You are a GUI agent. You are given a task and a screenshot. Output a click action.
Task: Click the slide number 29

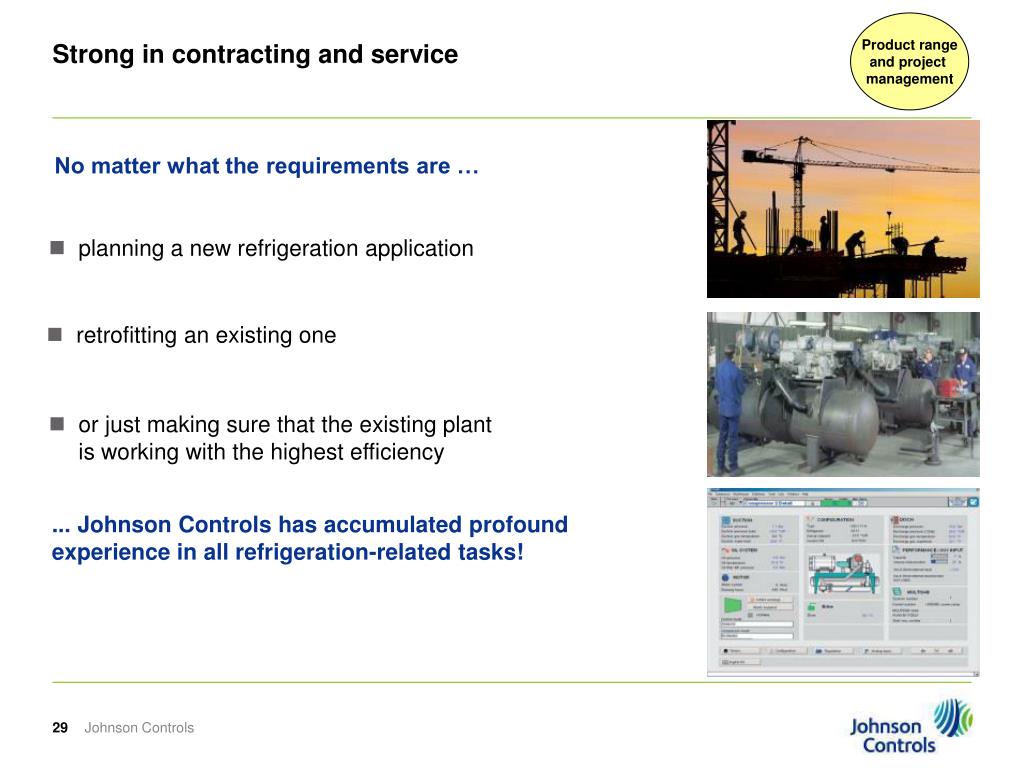coord(60,728)
